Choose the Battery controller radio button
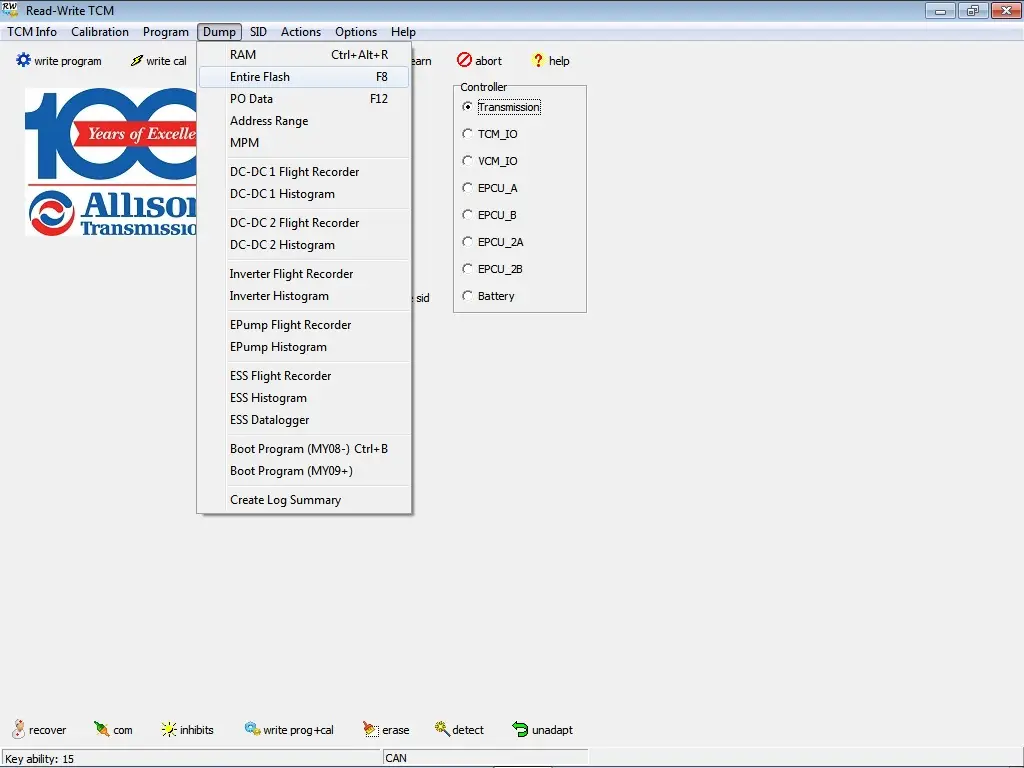The image size is (1024, 768). 467,296
